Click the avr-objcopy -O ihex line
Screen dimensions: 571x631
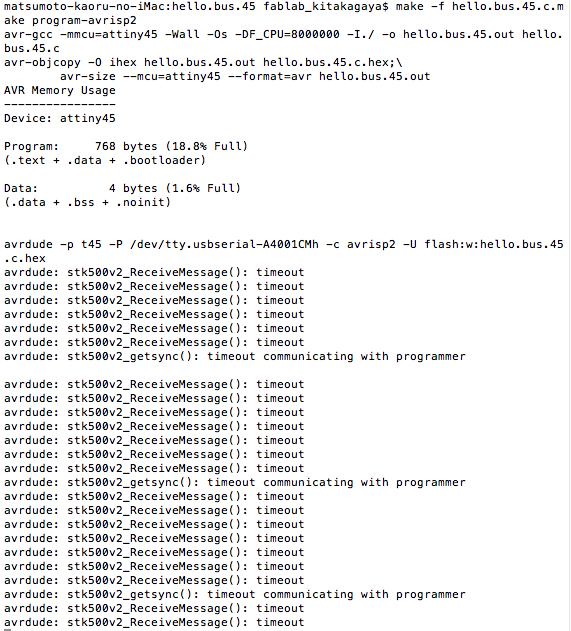pos(203,62)
